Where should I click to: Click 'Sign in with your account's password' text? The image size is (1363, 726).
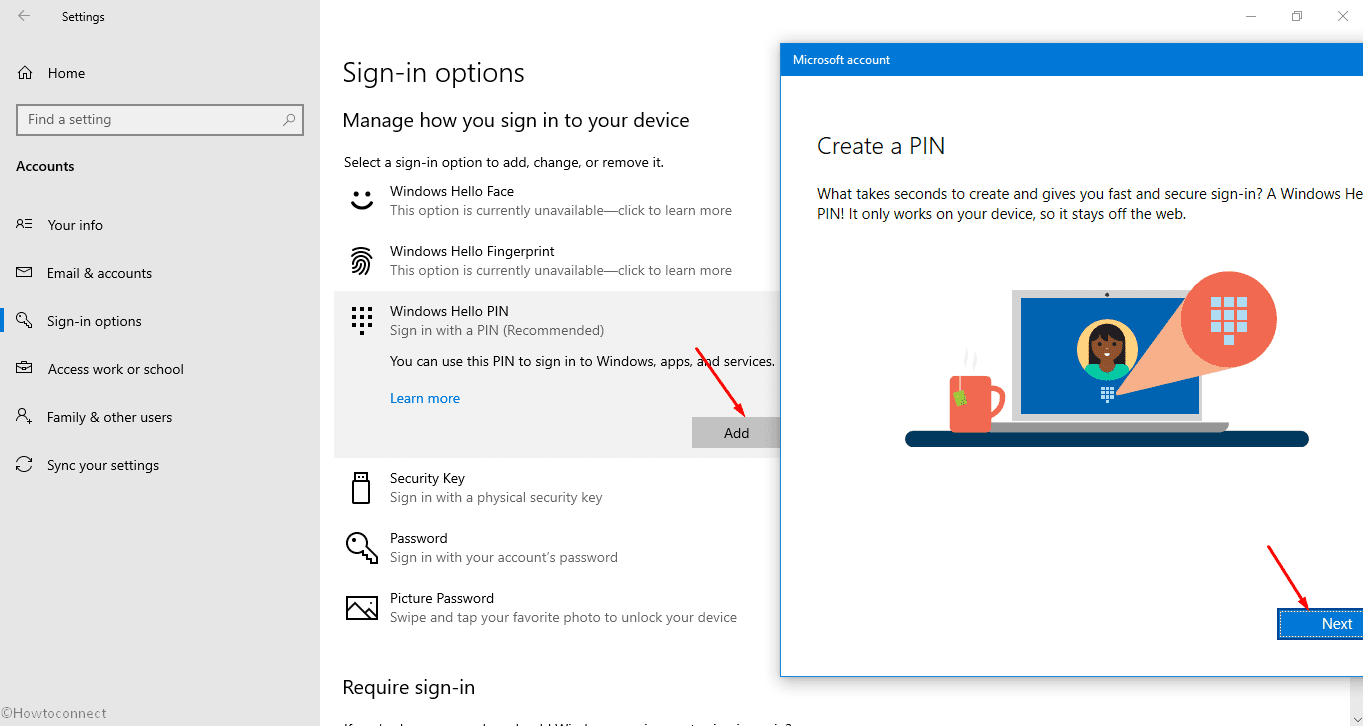(x=504, y=557)
